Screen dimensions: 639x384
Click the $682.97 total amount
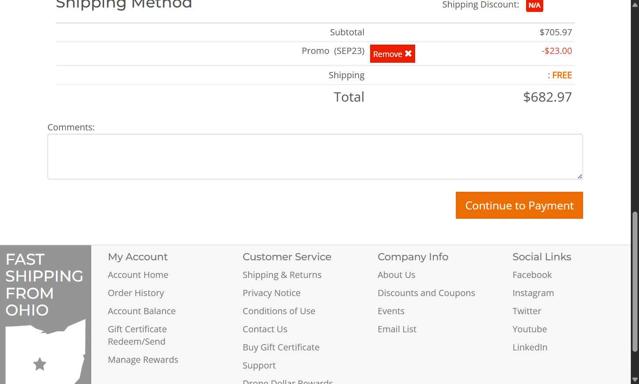click(x=547, y=97)
